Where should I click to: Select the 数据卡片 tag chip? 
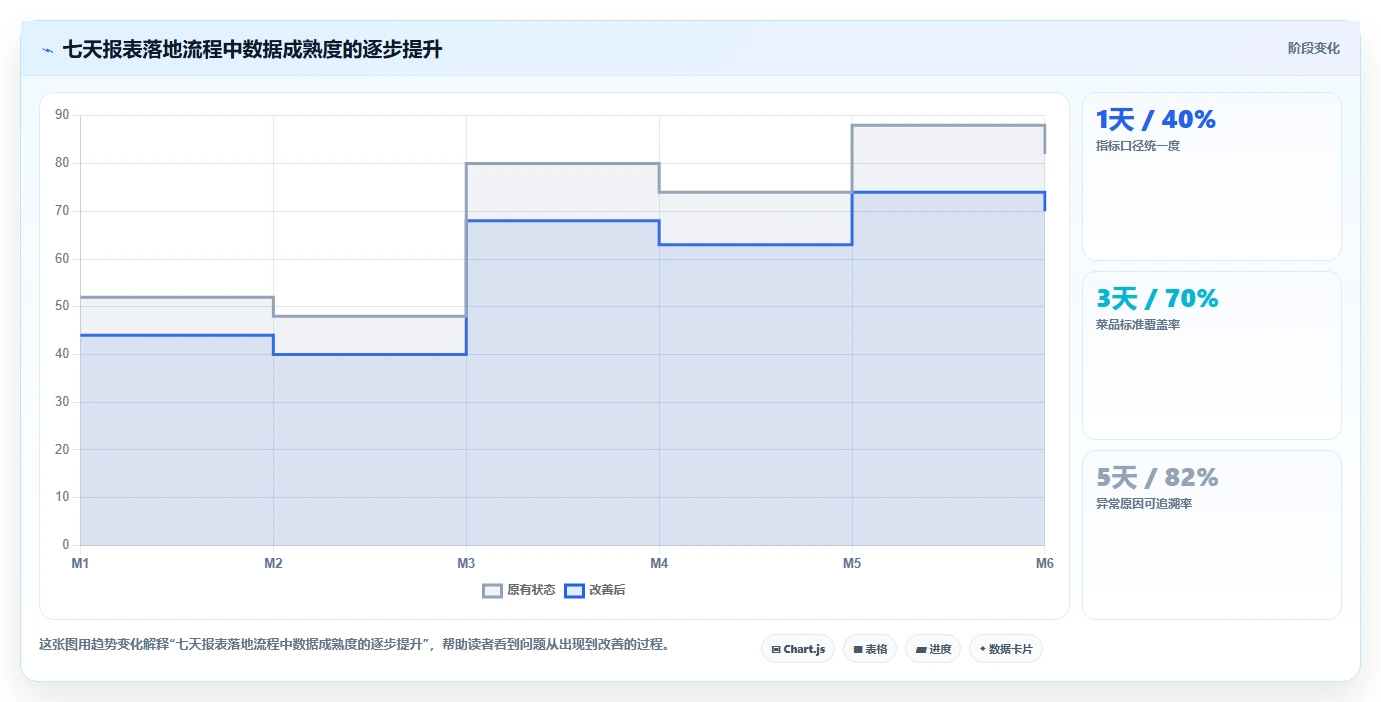1006,649
